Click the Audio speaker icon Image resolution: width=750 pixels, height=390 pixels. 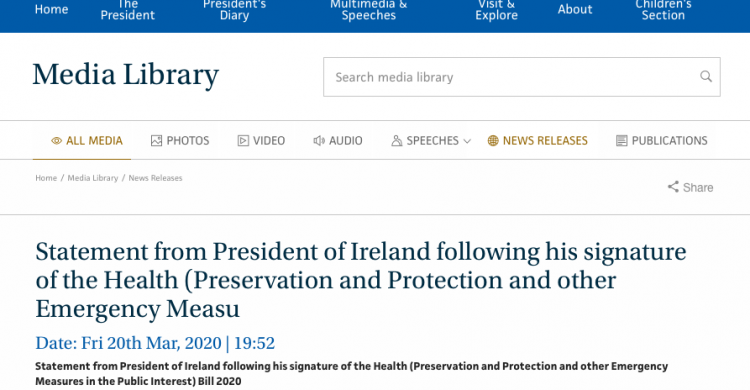click(x=319, y=141)
